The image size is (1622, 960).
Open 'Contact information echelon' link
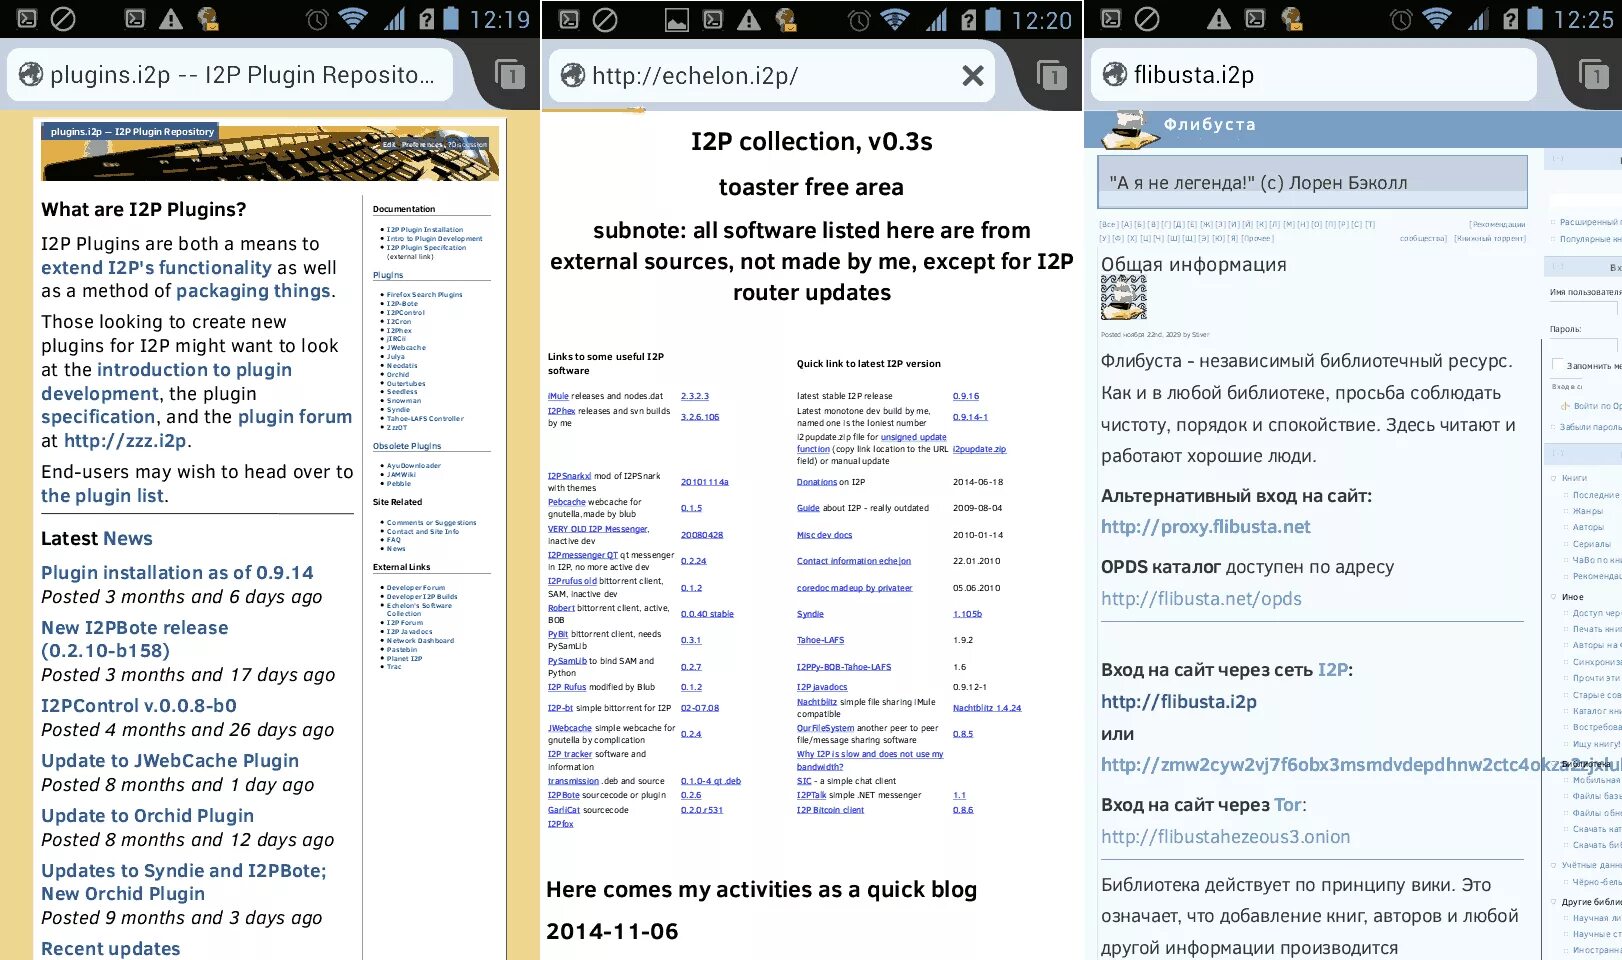point(854,561)
